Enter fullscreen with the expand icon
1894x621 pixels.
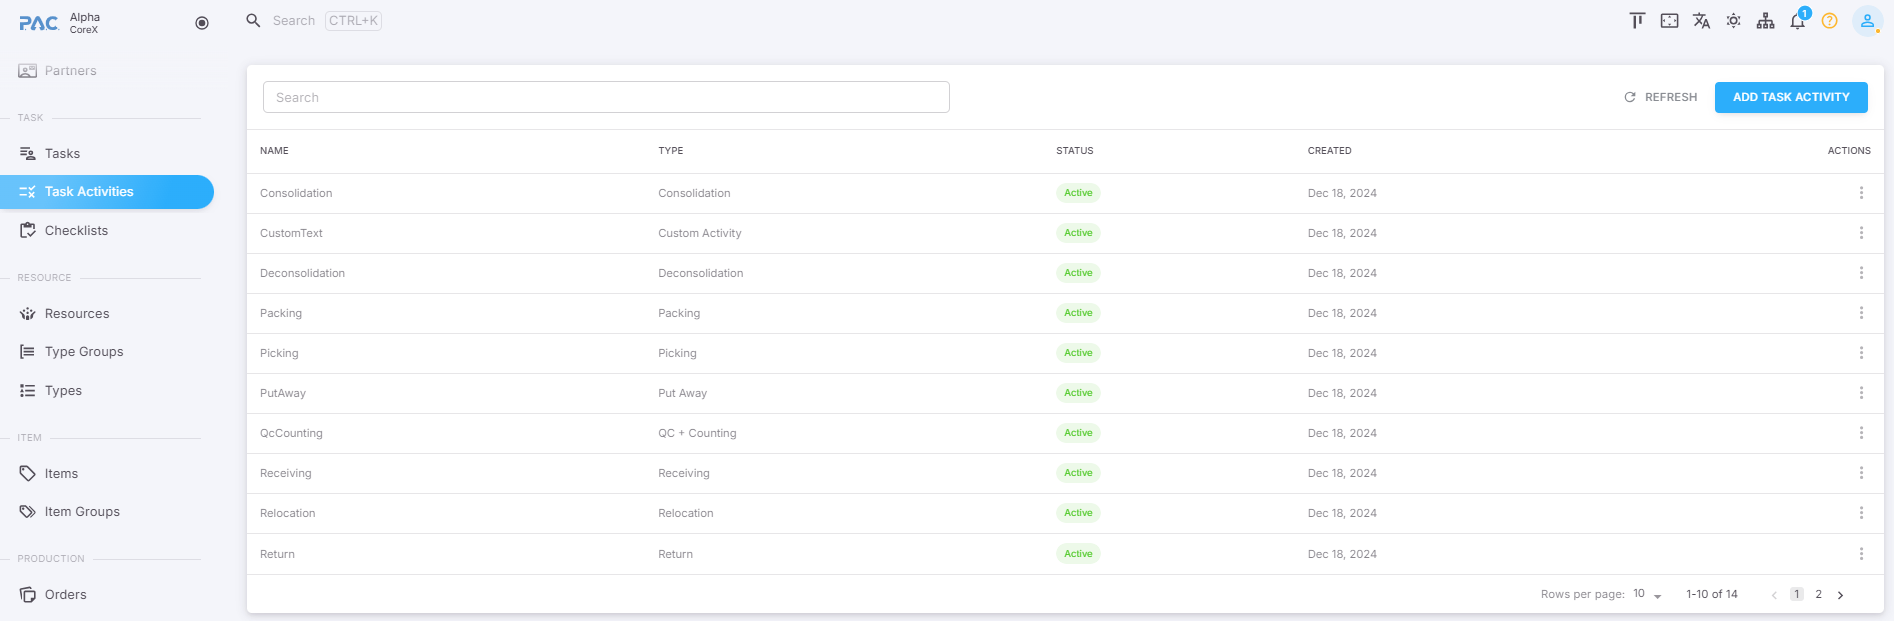point(1669,21)
